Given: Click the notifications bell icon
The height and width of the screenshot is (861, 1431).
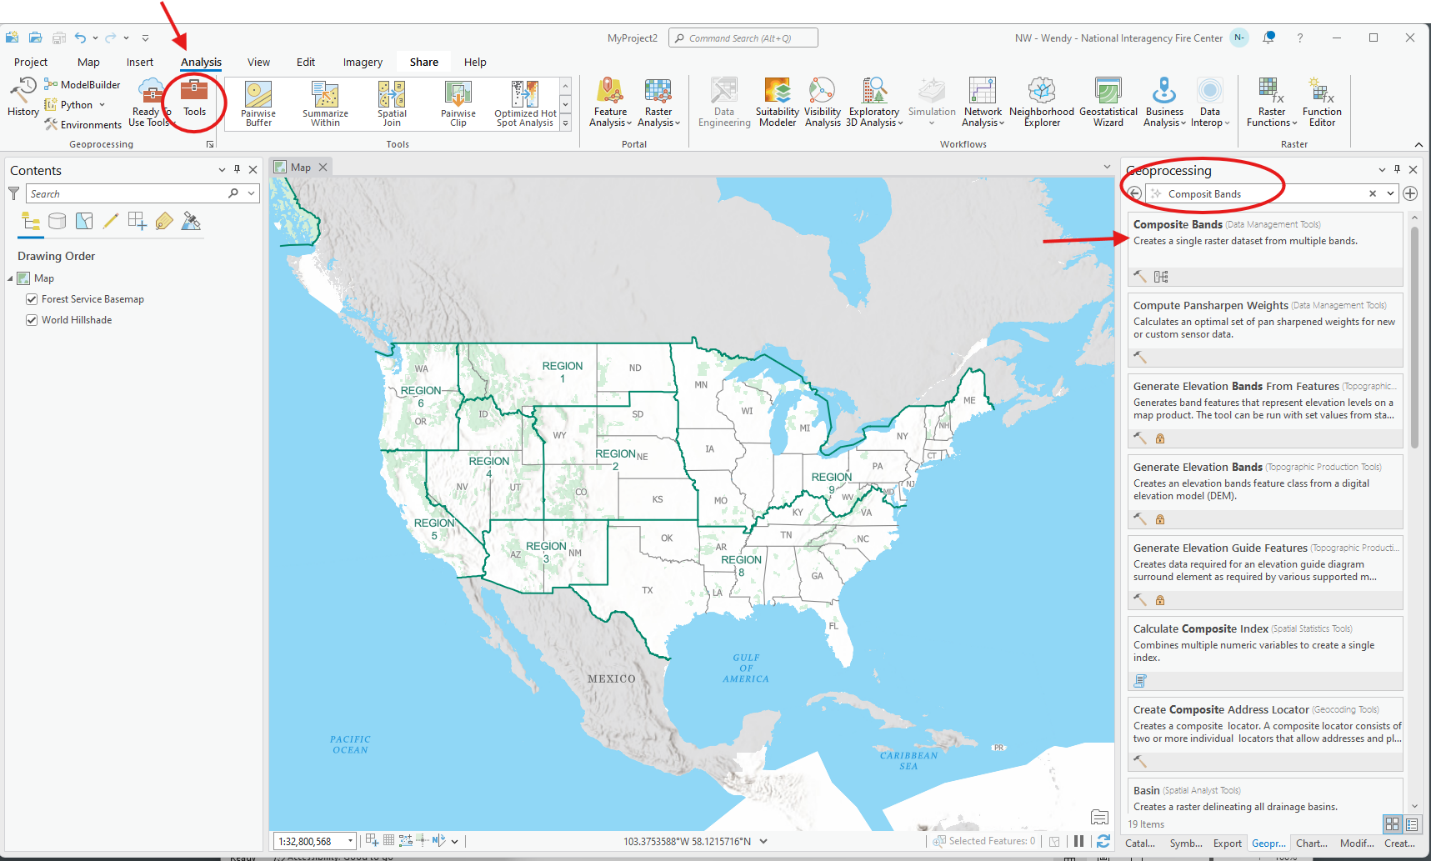Looking at the screenshot, I should tap(1268, 38).
